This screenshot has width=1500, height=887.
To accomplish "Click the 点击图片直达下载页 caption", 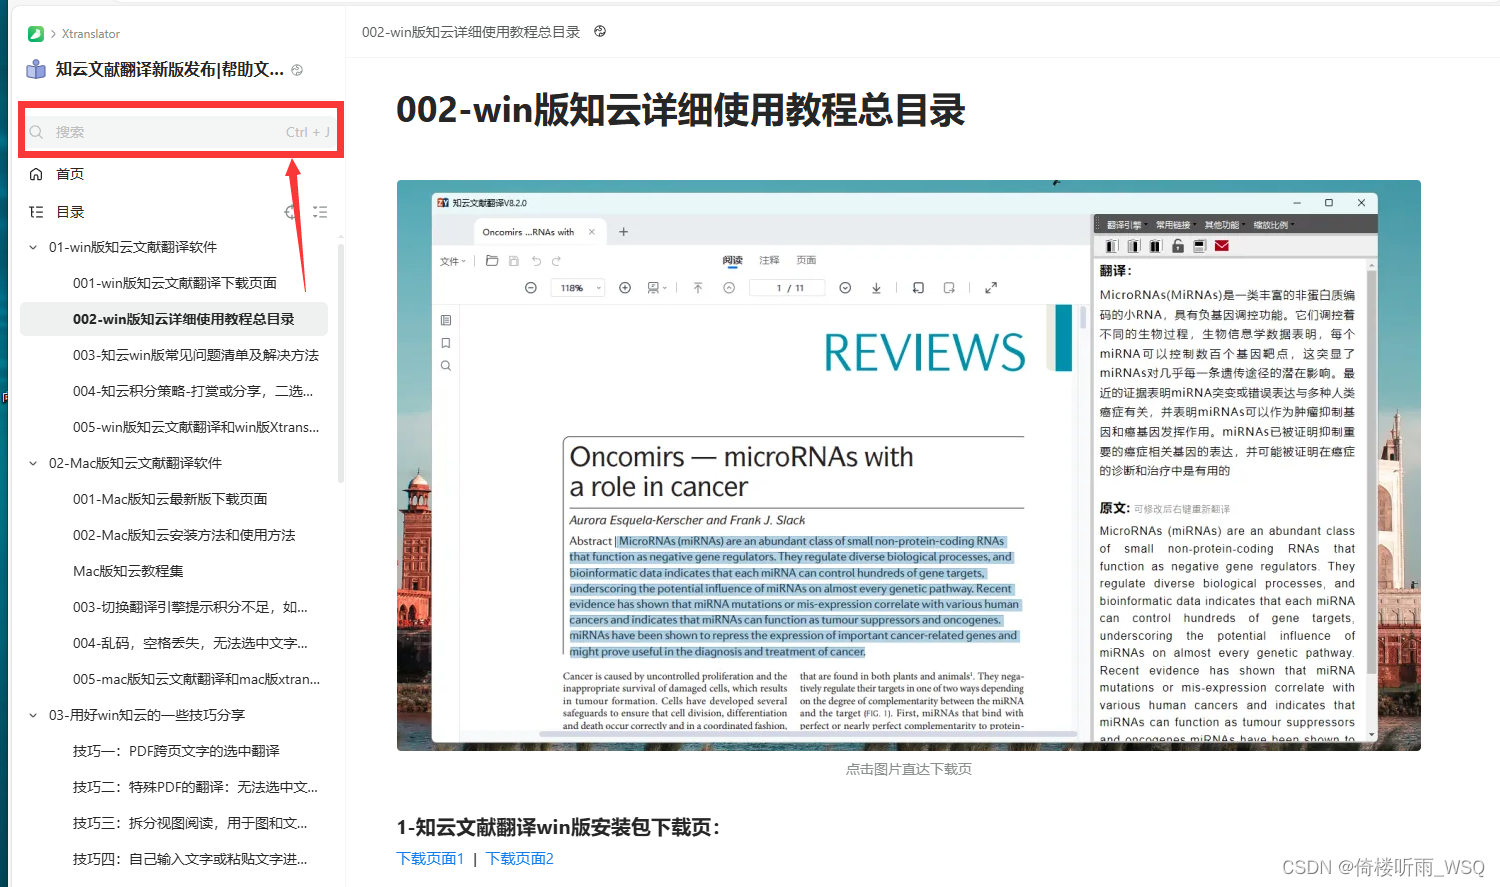I will [908, 769].
